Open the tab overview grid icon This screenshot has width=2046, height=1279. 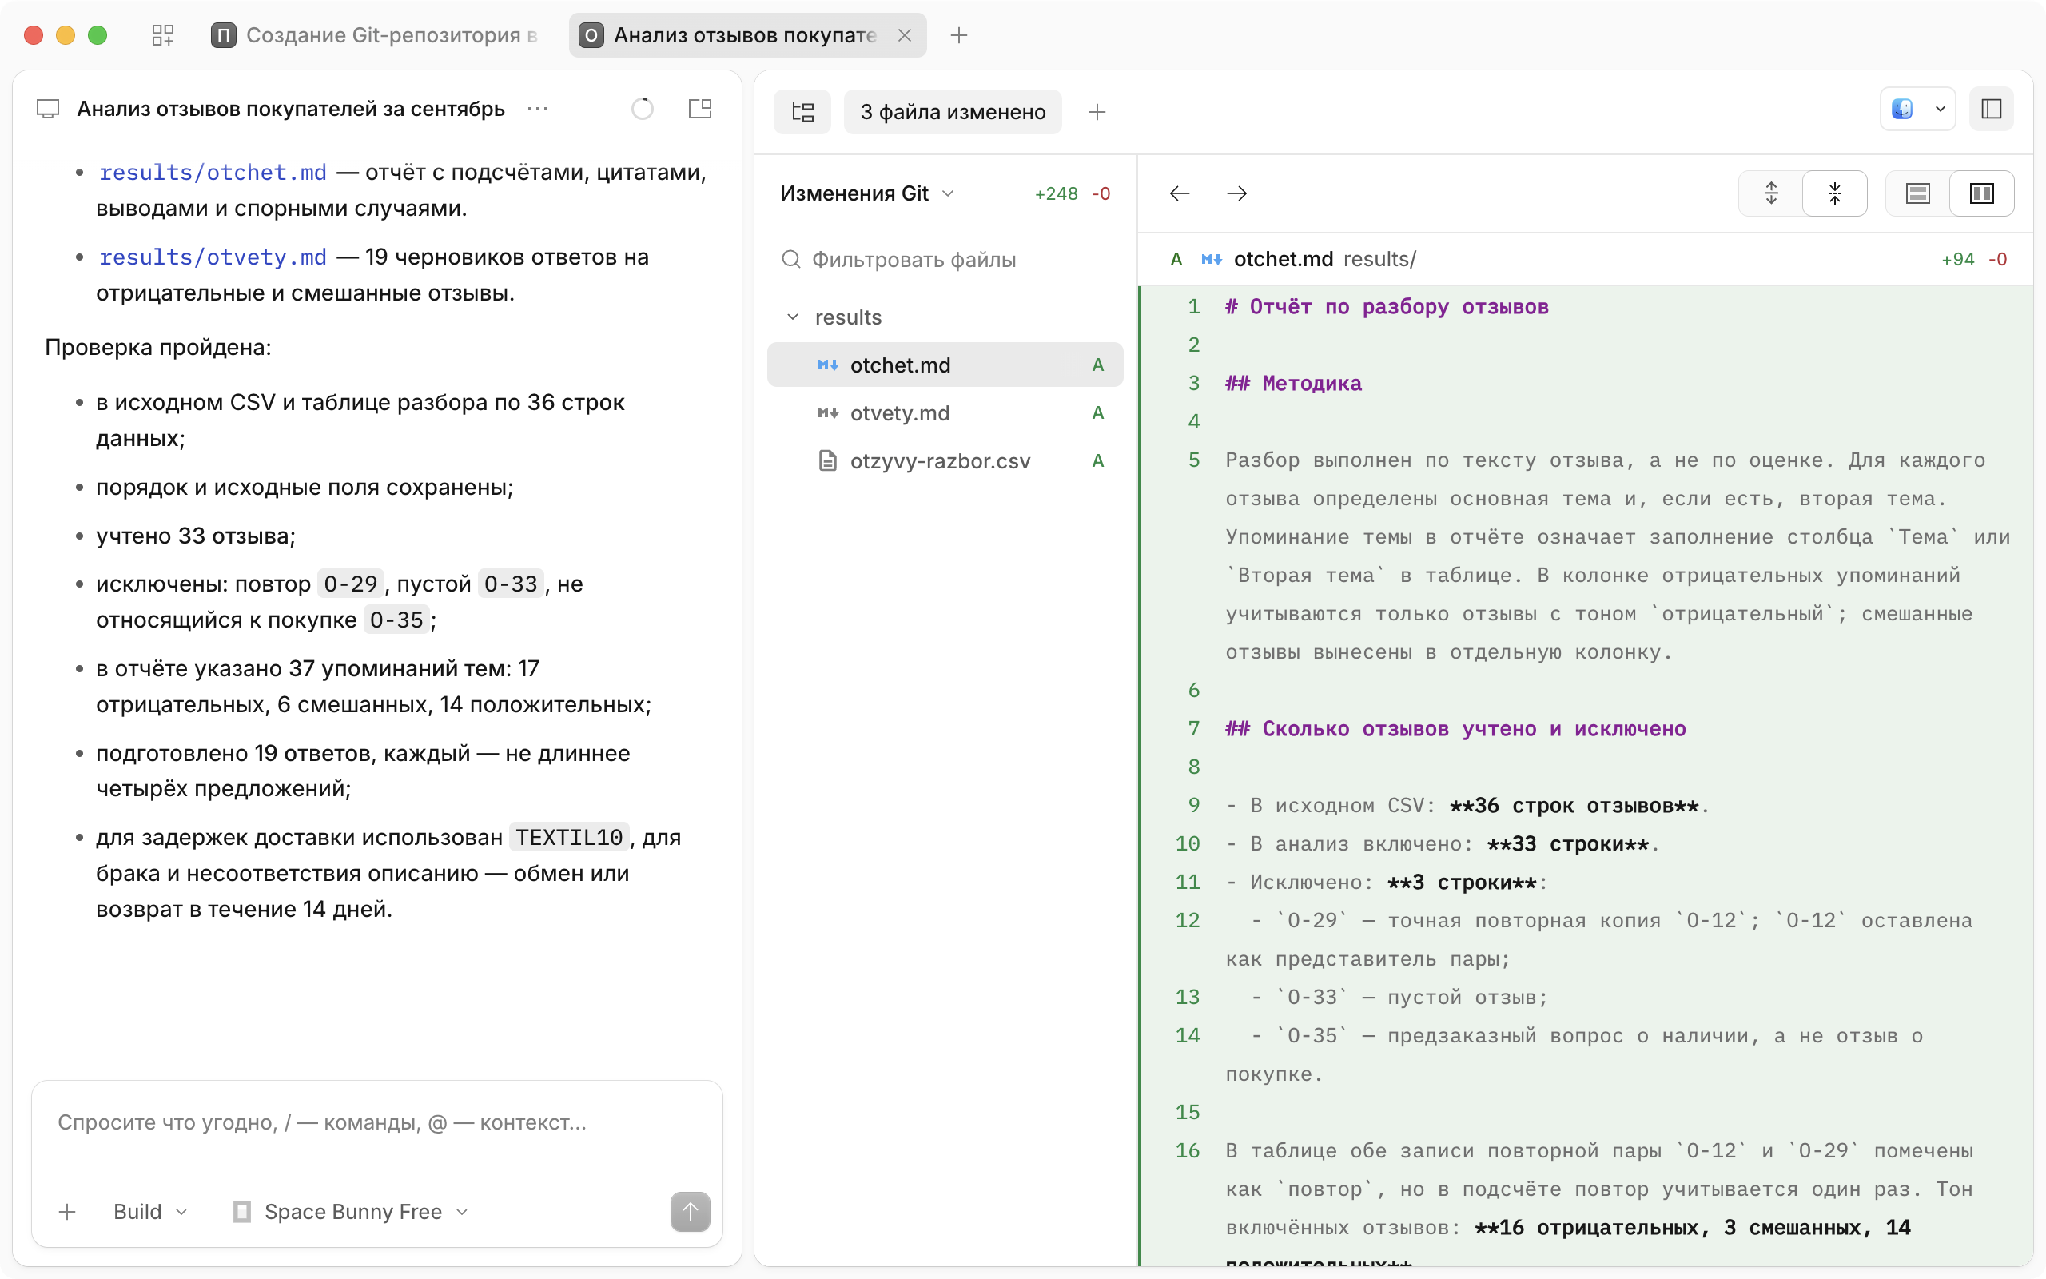163,36
